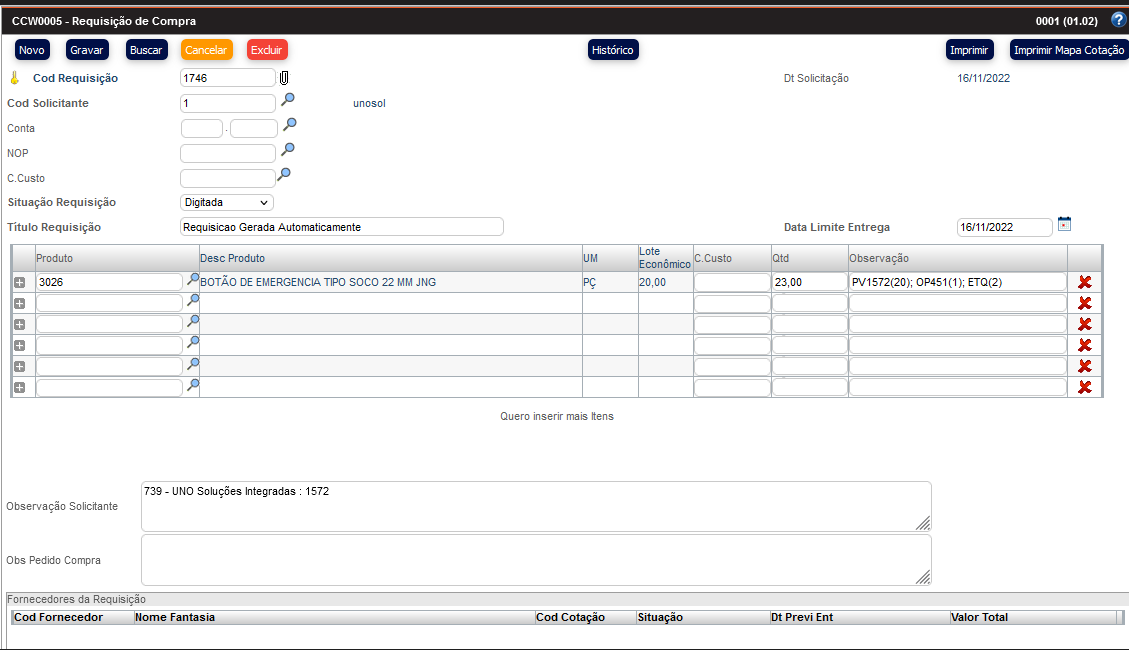Expand the second item row plus icon
The width and height of the screenshot is (1129, 650).
pos(19,304)
